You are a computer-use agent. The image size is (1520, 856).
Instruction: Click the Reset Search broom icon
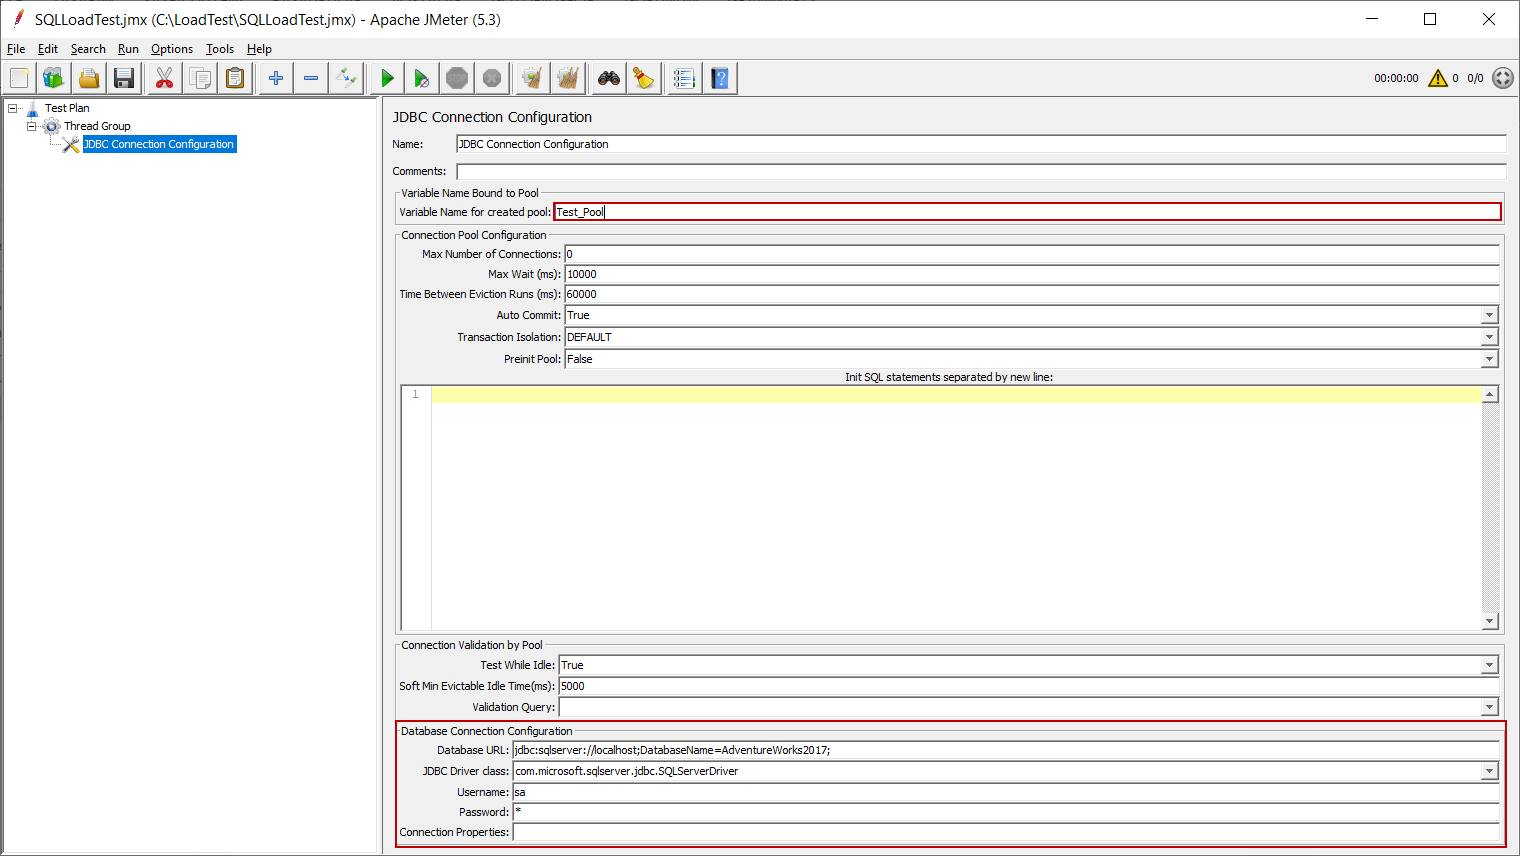pyautogui.click(x=644, y=78)
